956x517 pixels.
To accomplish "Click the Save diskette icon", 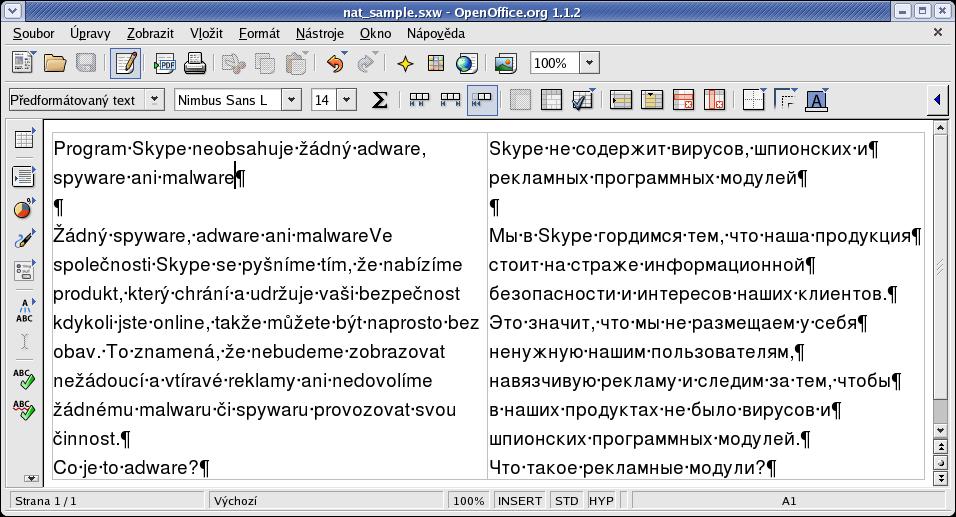I will pyautogui.click(x=85, y=63).
